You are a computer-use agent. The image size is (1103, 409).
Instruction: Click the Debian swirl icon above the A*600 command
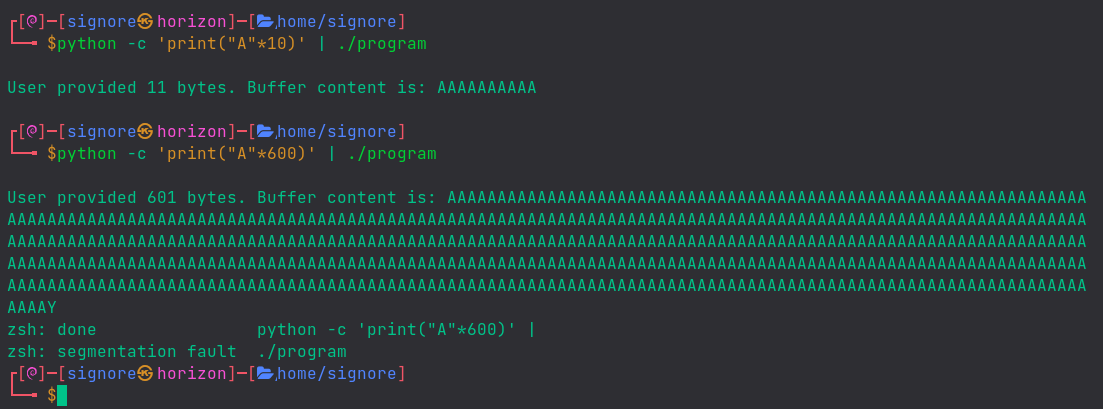coord(31,131)
